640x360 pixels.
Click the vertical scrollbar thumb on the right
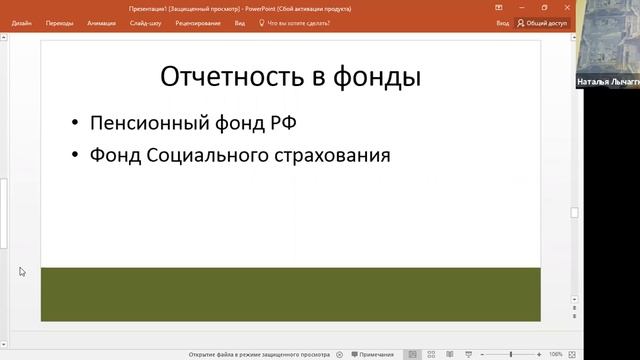point(574,213)
